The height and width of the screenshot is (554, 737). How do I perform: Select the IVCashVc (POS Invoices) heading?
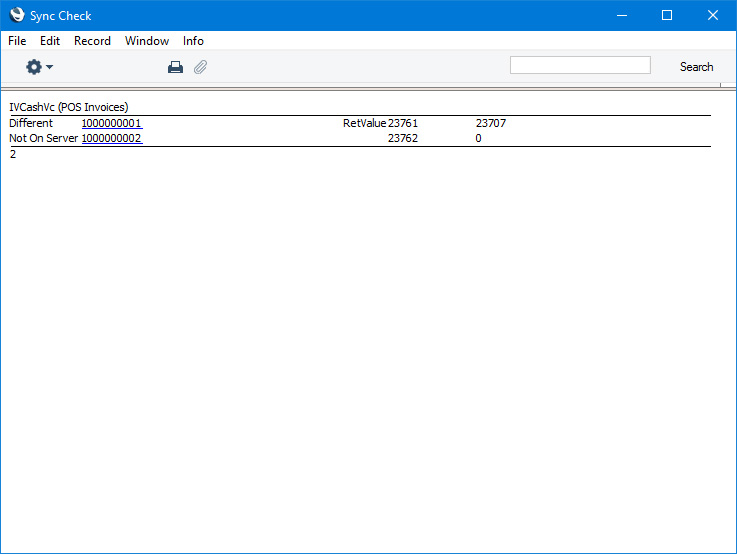(69, 107)
